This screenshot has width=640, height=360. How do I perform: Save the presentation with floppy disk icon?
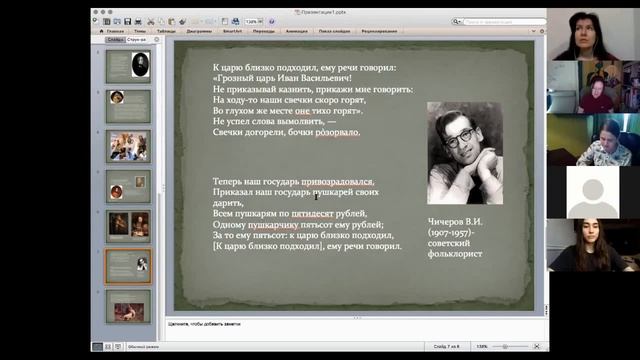coord(128,22)
